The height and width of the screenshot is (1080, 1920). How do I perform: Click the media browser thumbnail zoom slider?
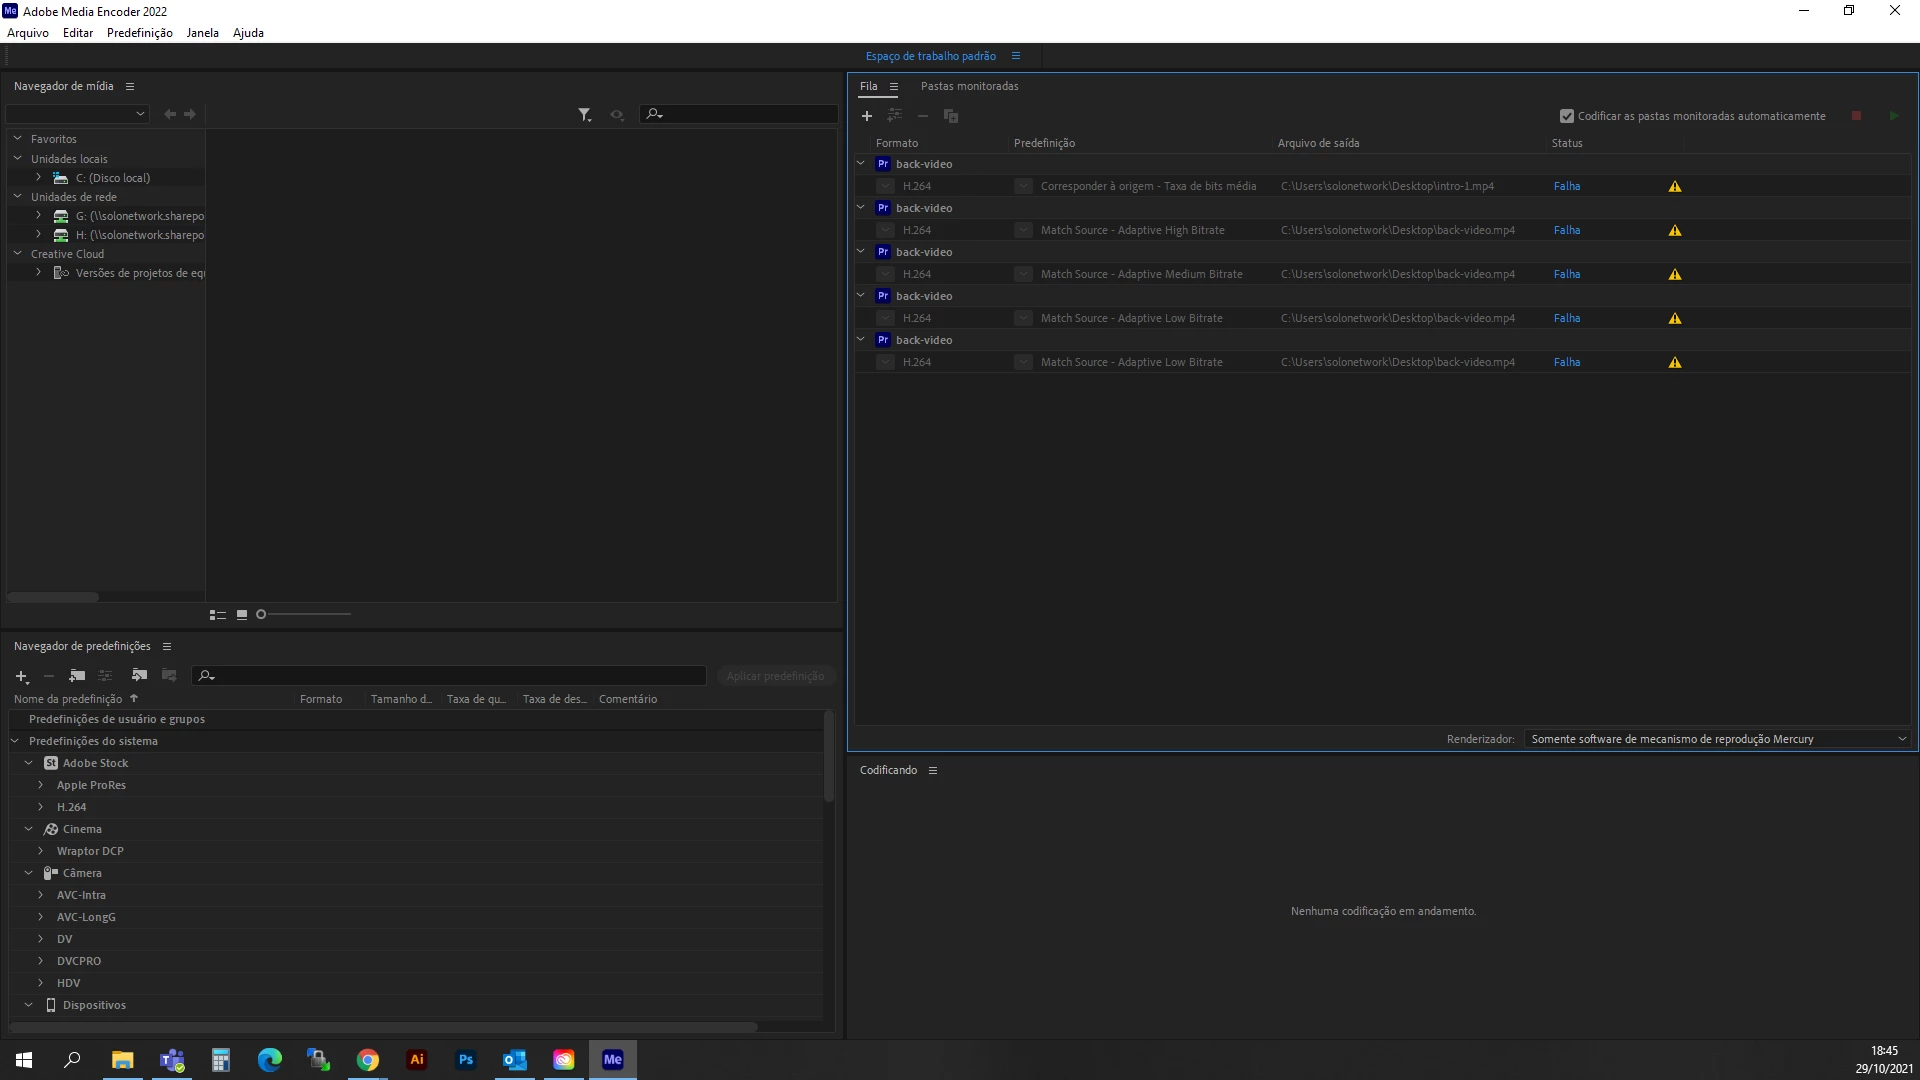305,614
